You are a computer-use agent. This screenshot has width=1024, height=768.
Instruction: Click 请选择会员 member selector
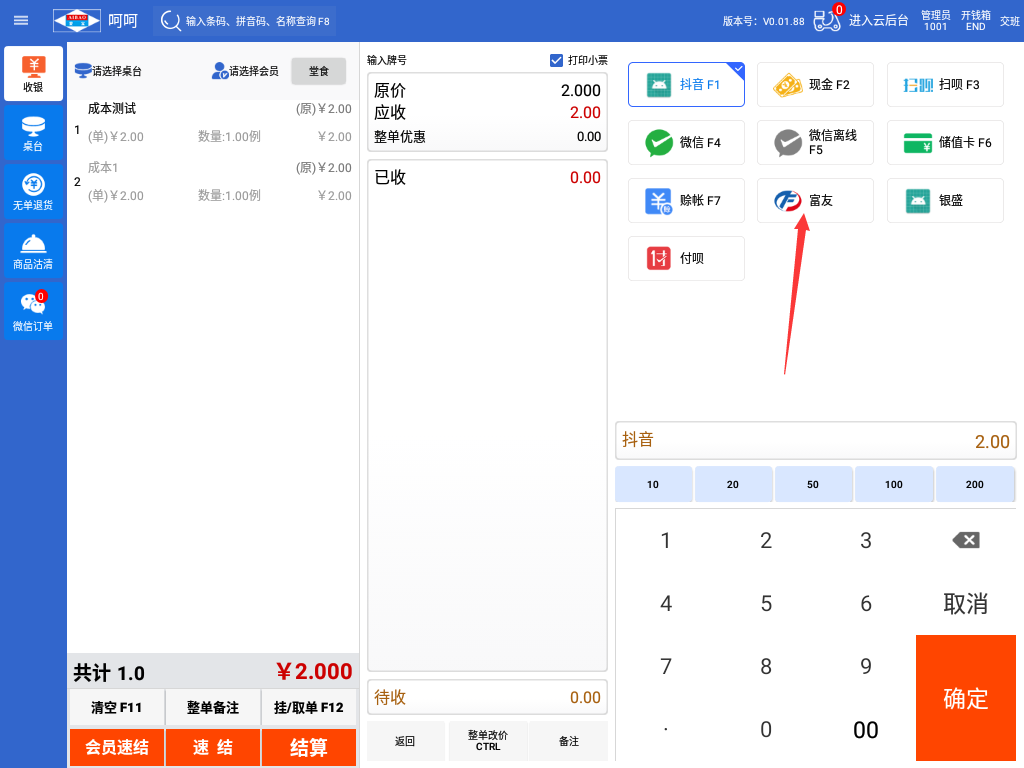246,71
